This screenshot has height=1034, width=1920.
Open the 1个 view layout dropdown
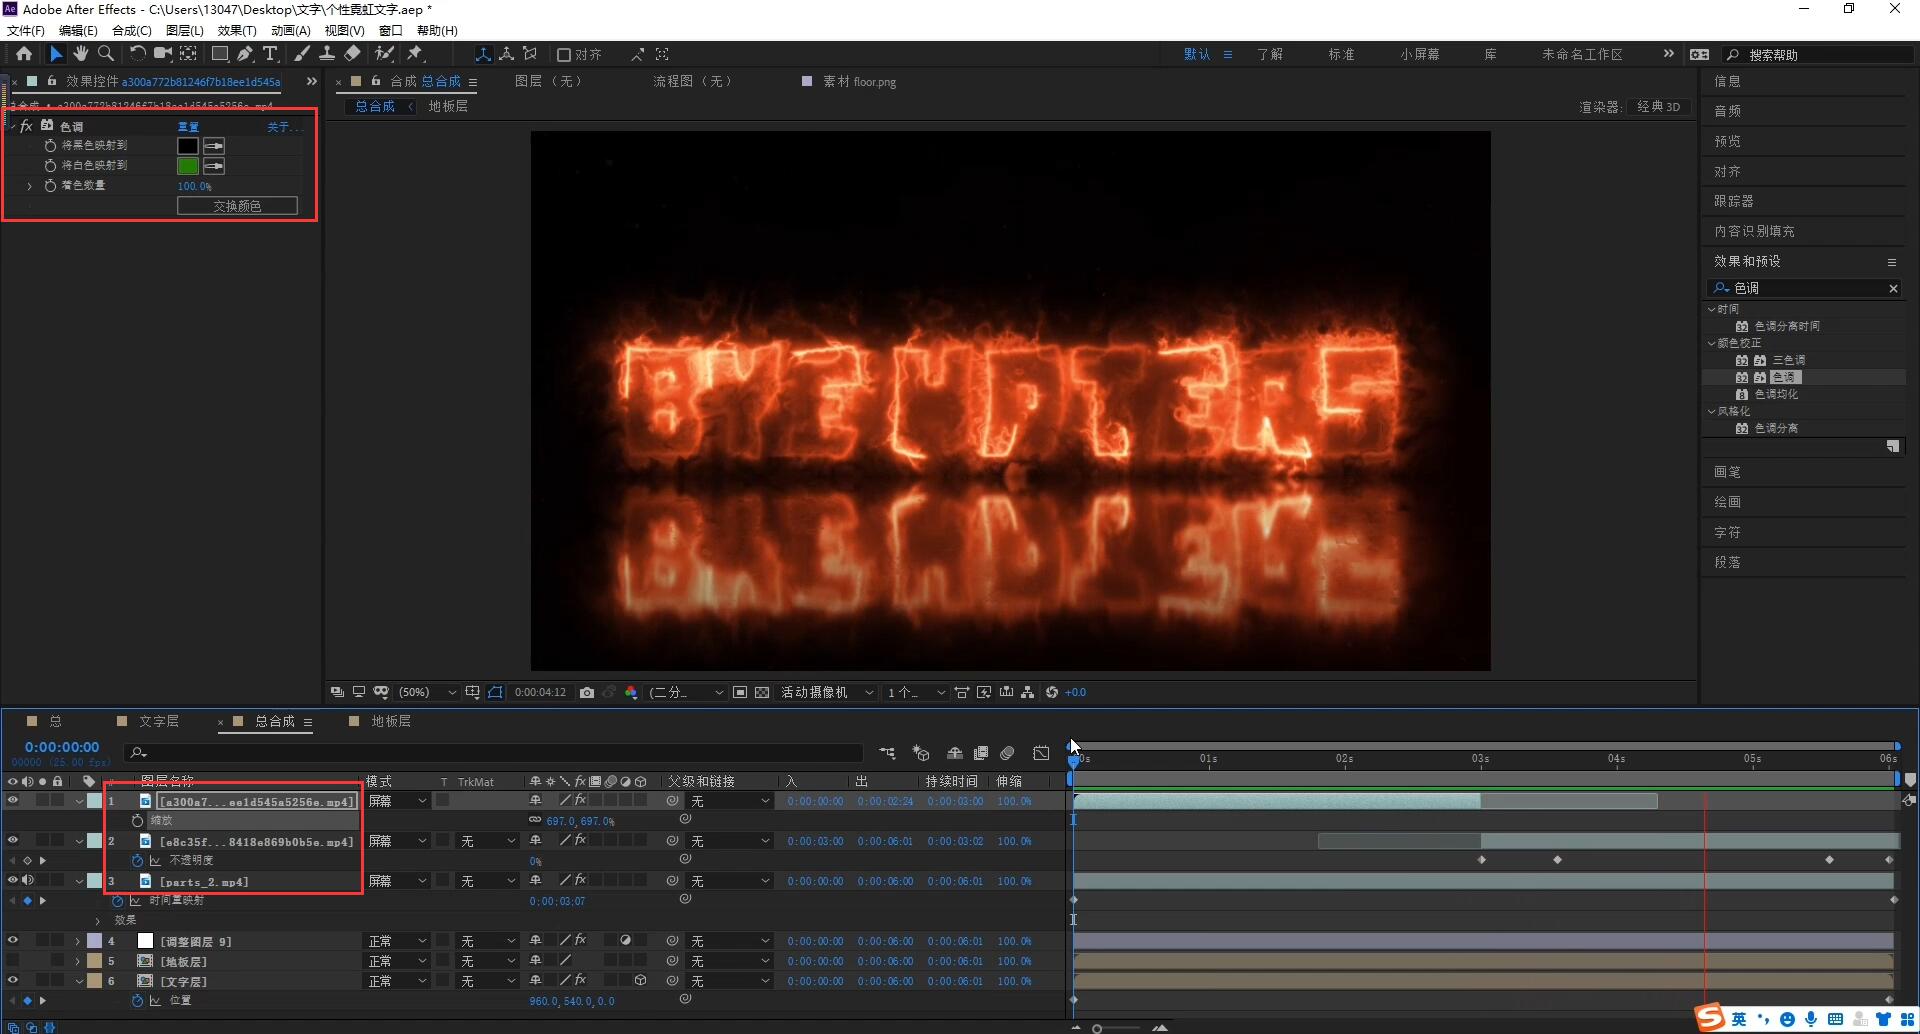click(x=916, y=692)
